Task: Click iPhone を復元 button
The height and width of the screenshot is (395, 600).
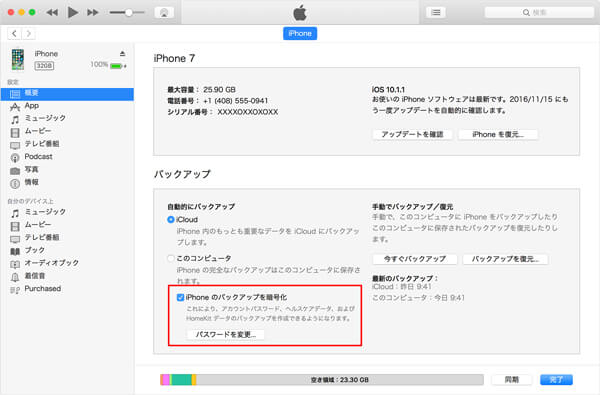Action: (498, 134)
